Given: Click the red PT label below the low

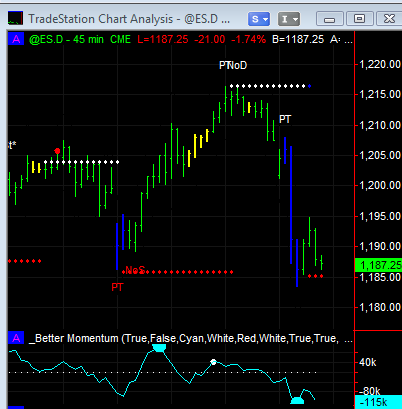Looking at the screenshot, I should click(117, 287).
